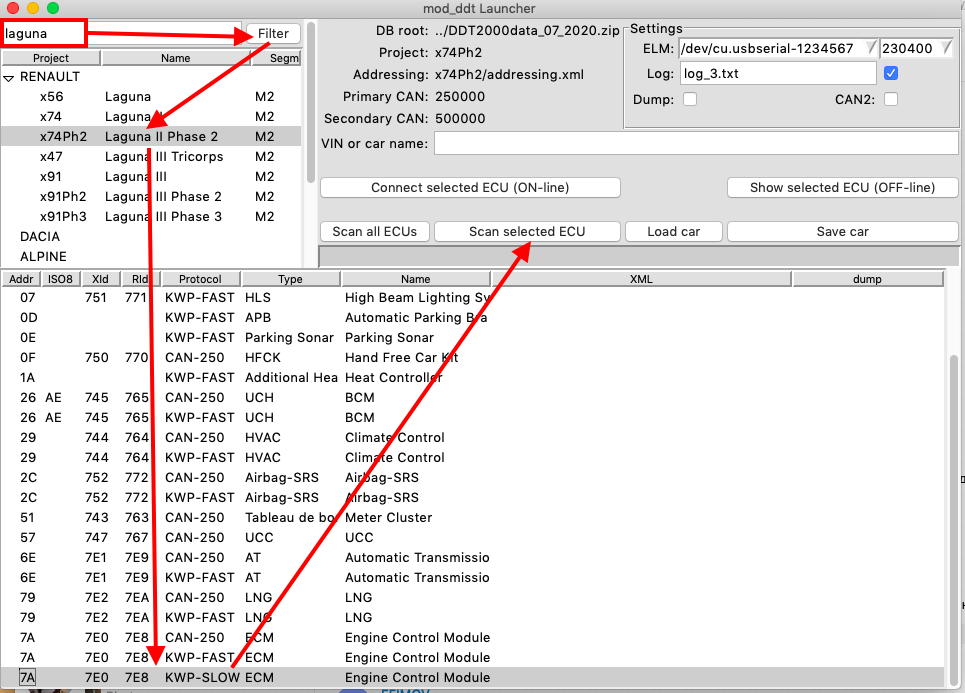Image resolution: width=965 pixels, height=693 pixels.
Task: Select the x91Ph3 Laguna III Phase 3 project
Action: point(151,217)
